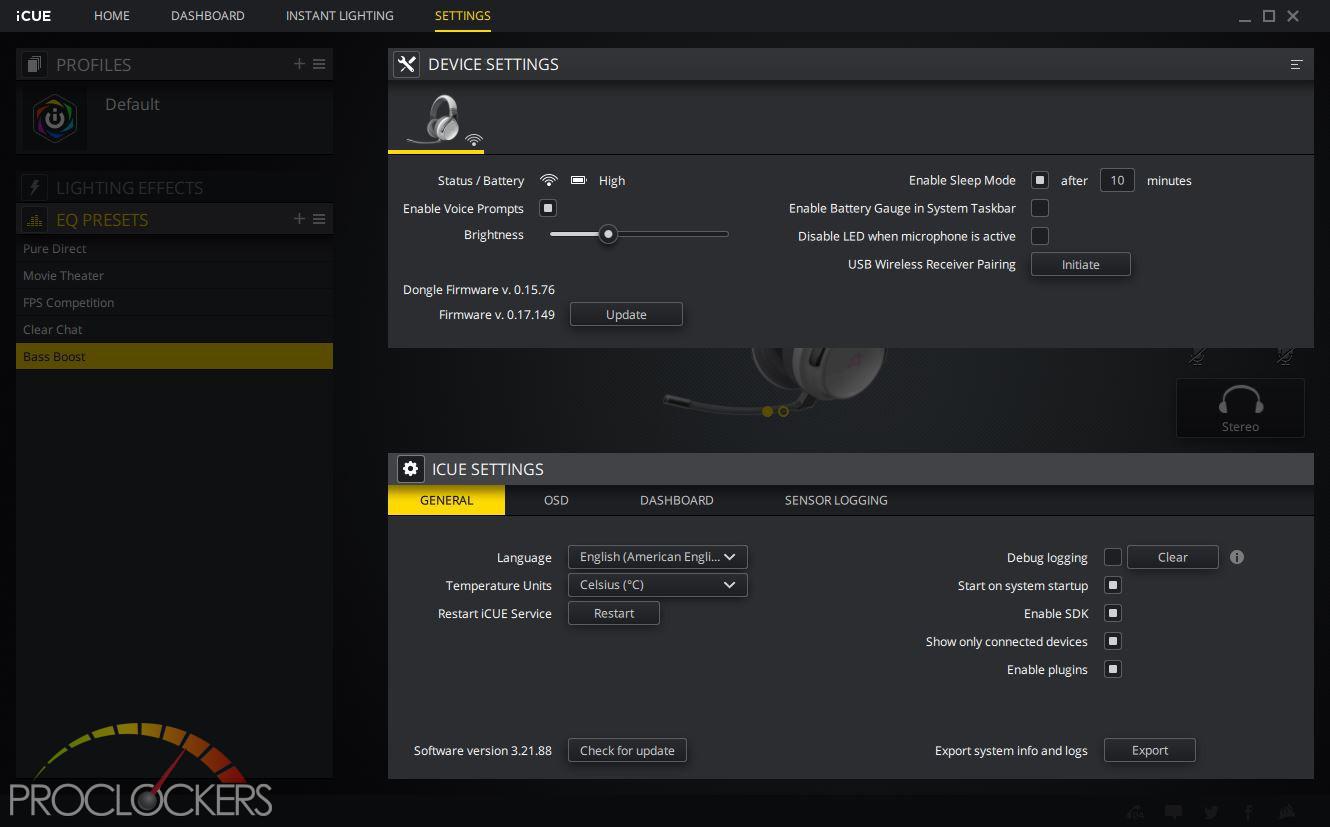Viewport: 1330px width, 827px height.
Task: Toggle Enable Voice Prompts checkbox
Action: [548, 208]
